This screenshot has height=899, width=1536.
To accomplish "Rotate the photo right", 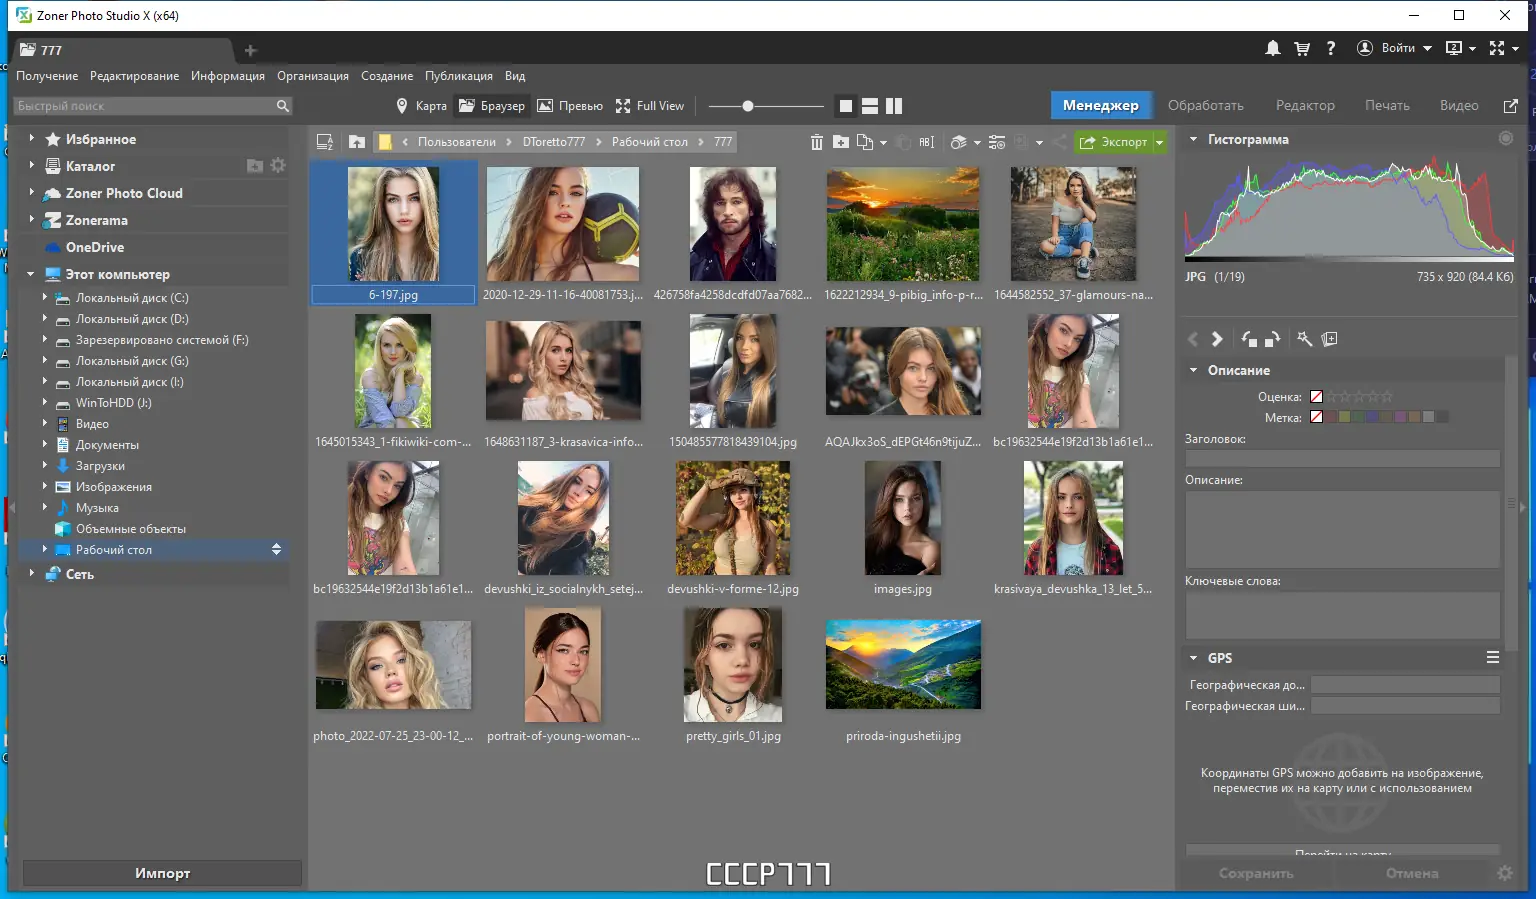I will 1272,339.
